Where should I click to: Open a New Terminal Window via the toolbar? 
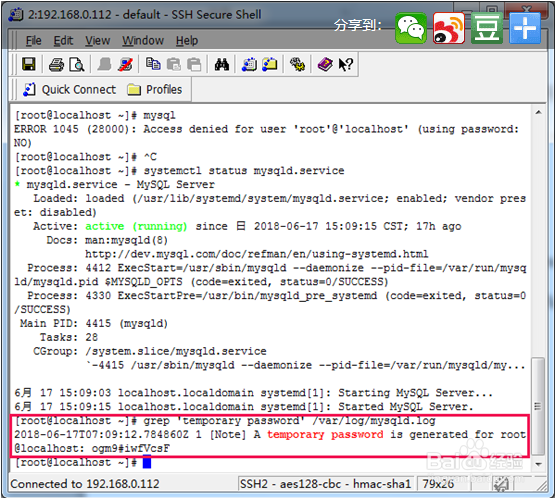249,65
